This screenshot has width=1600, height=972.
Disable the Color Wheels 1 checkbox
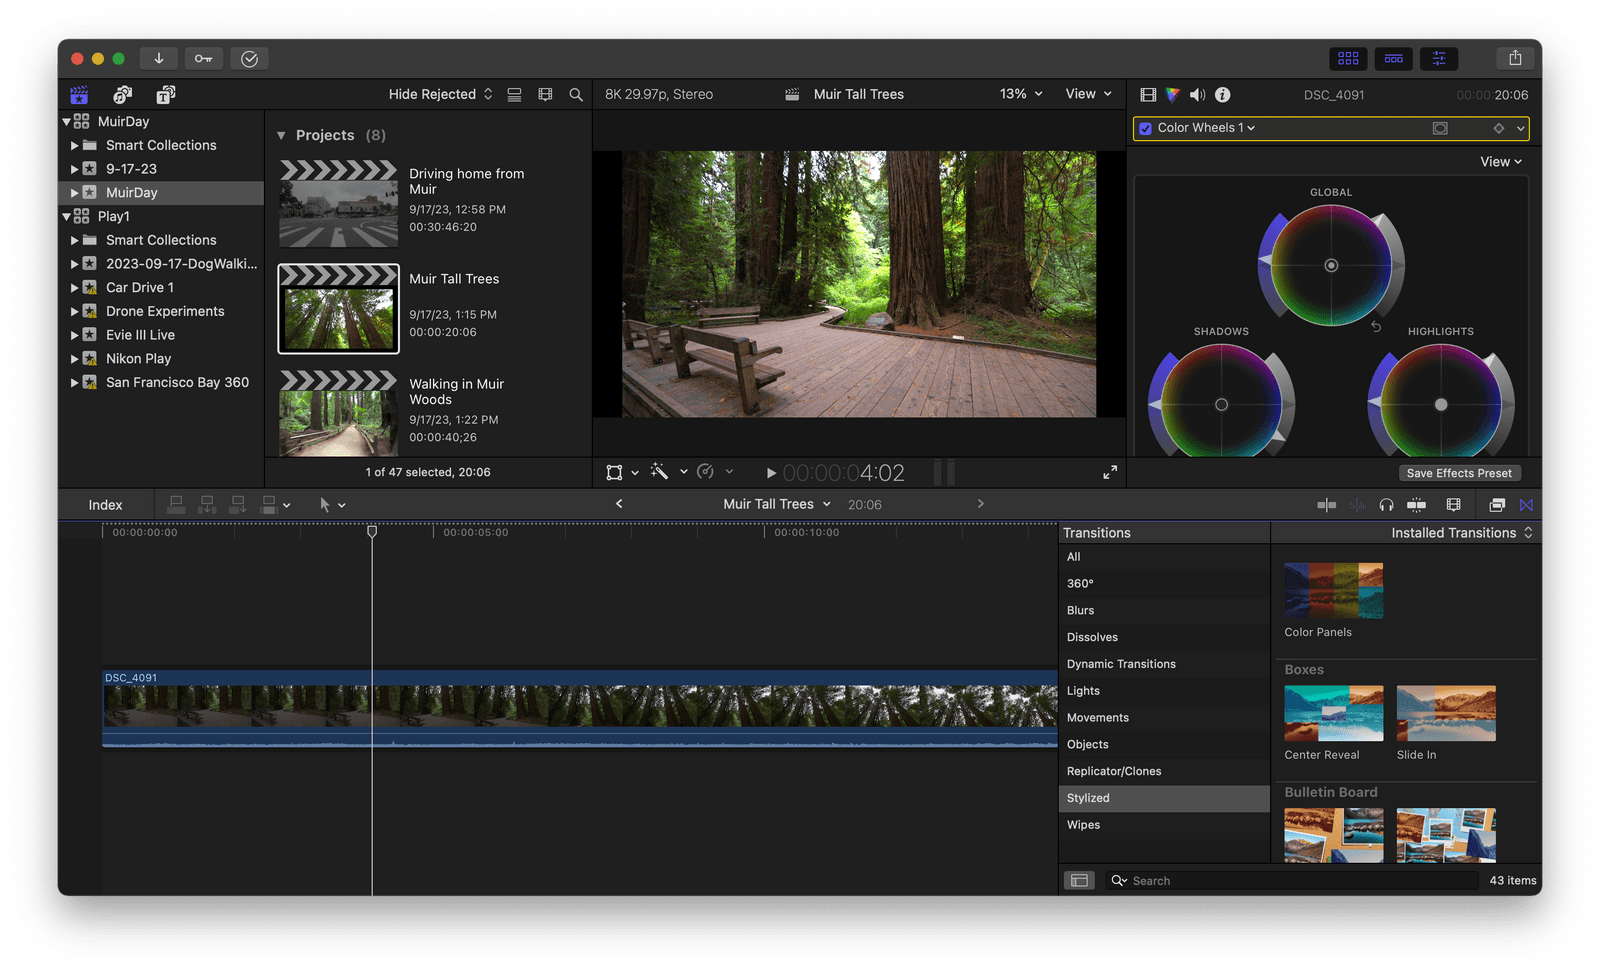(x=1146, y=128)
